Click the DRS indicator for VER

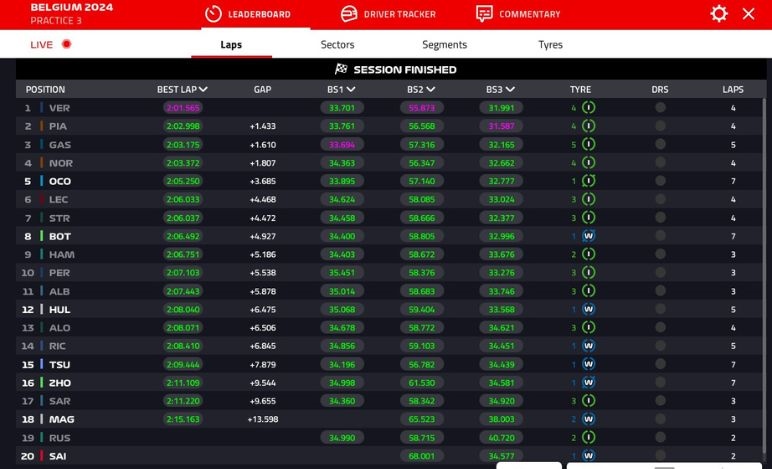[x=660, y=108]
